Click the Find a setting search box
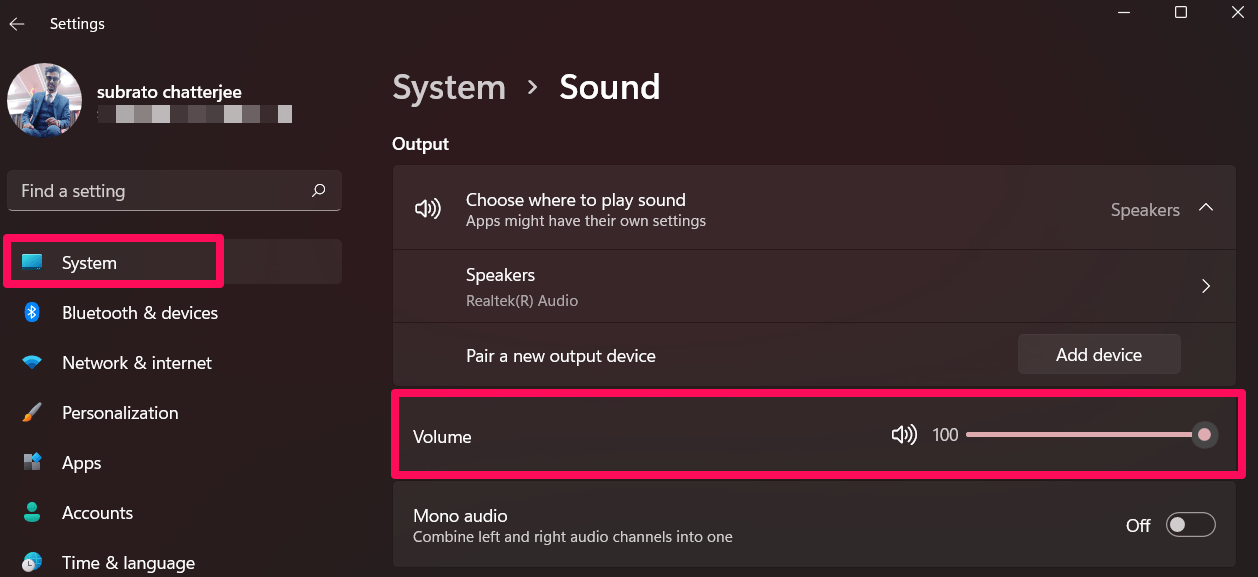 (x=160, y=190)
